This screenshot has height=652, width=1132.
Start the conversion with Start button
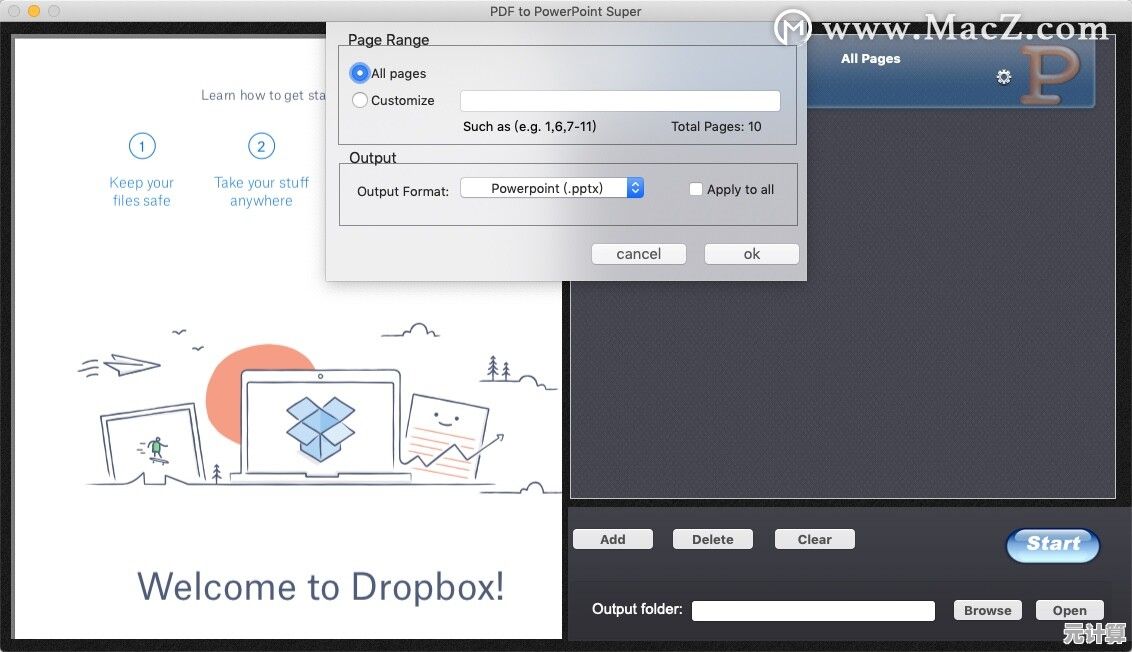[x=1052, y=544]
